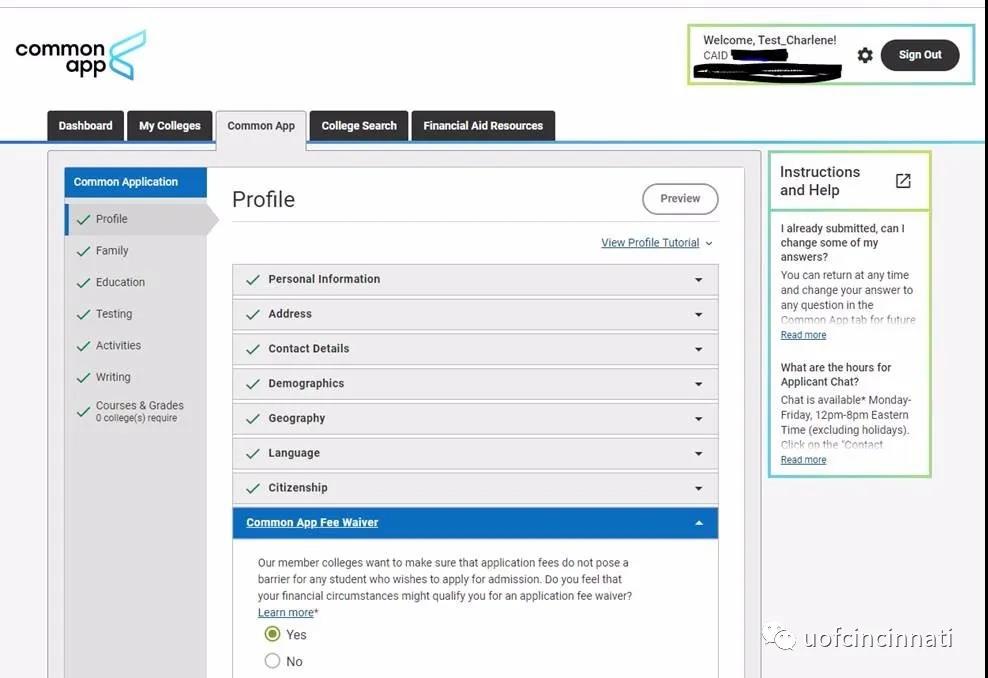
Task: Click the Instructions and Help heading
Action: tap(820, 181)
